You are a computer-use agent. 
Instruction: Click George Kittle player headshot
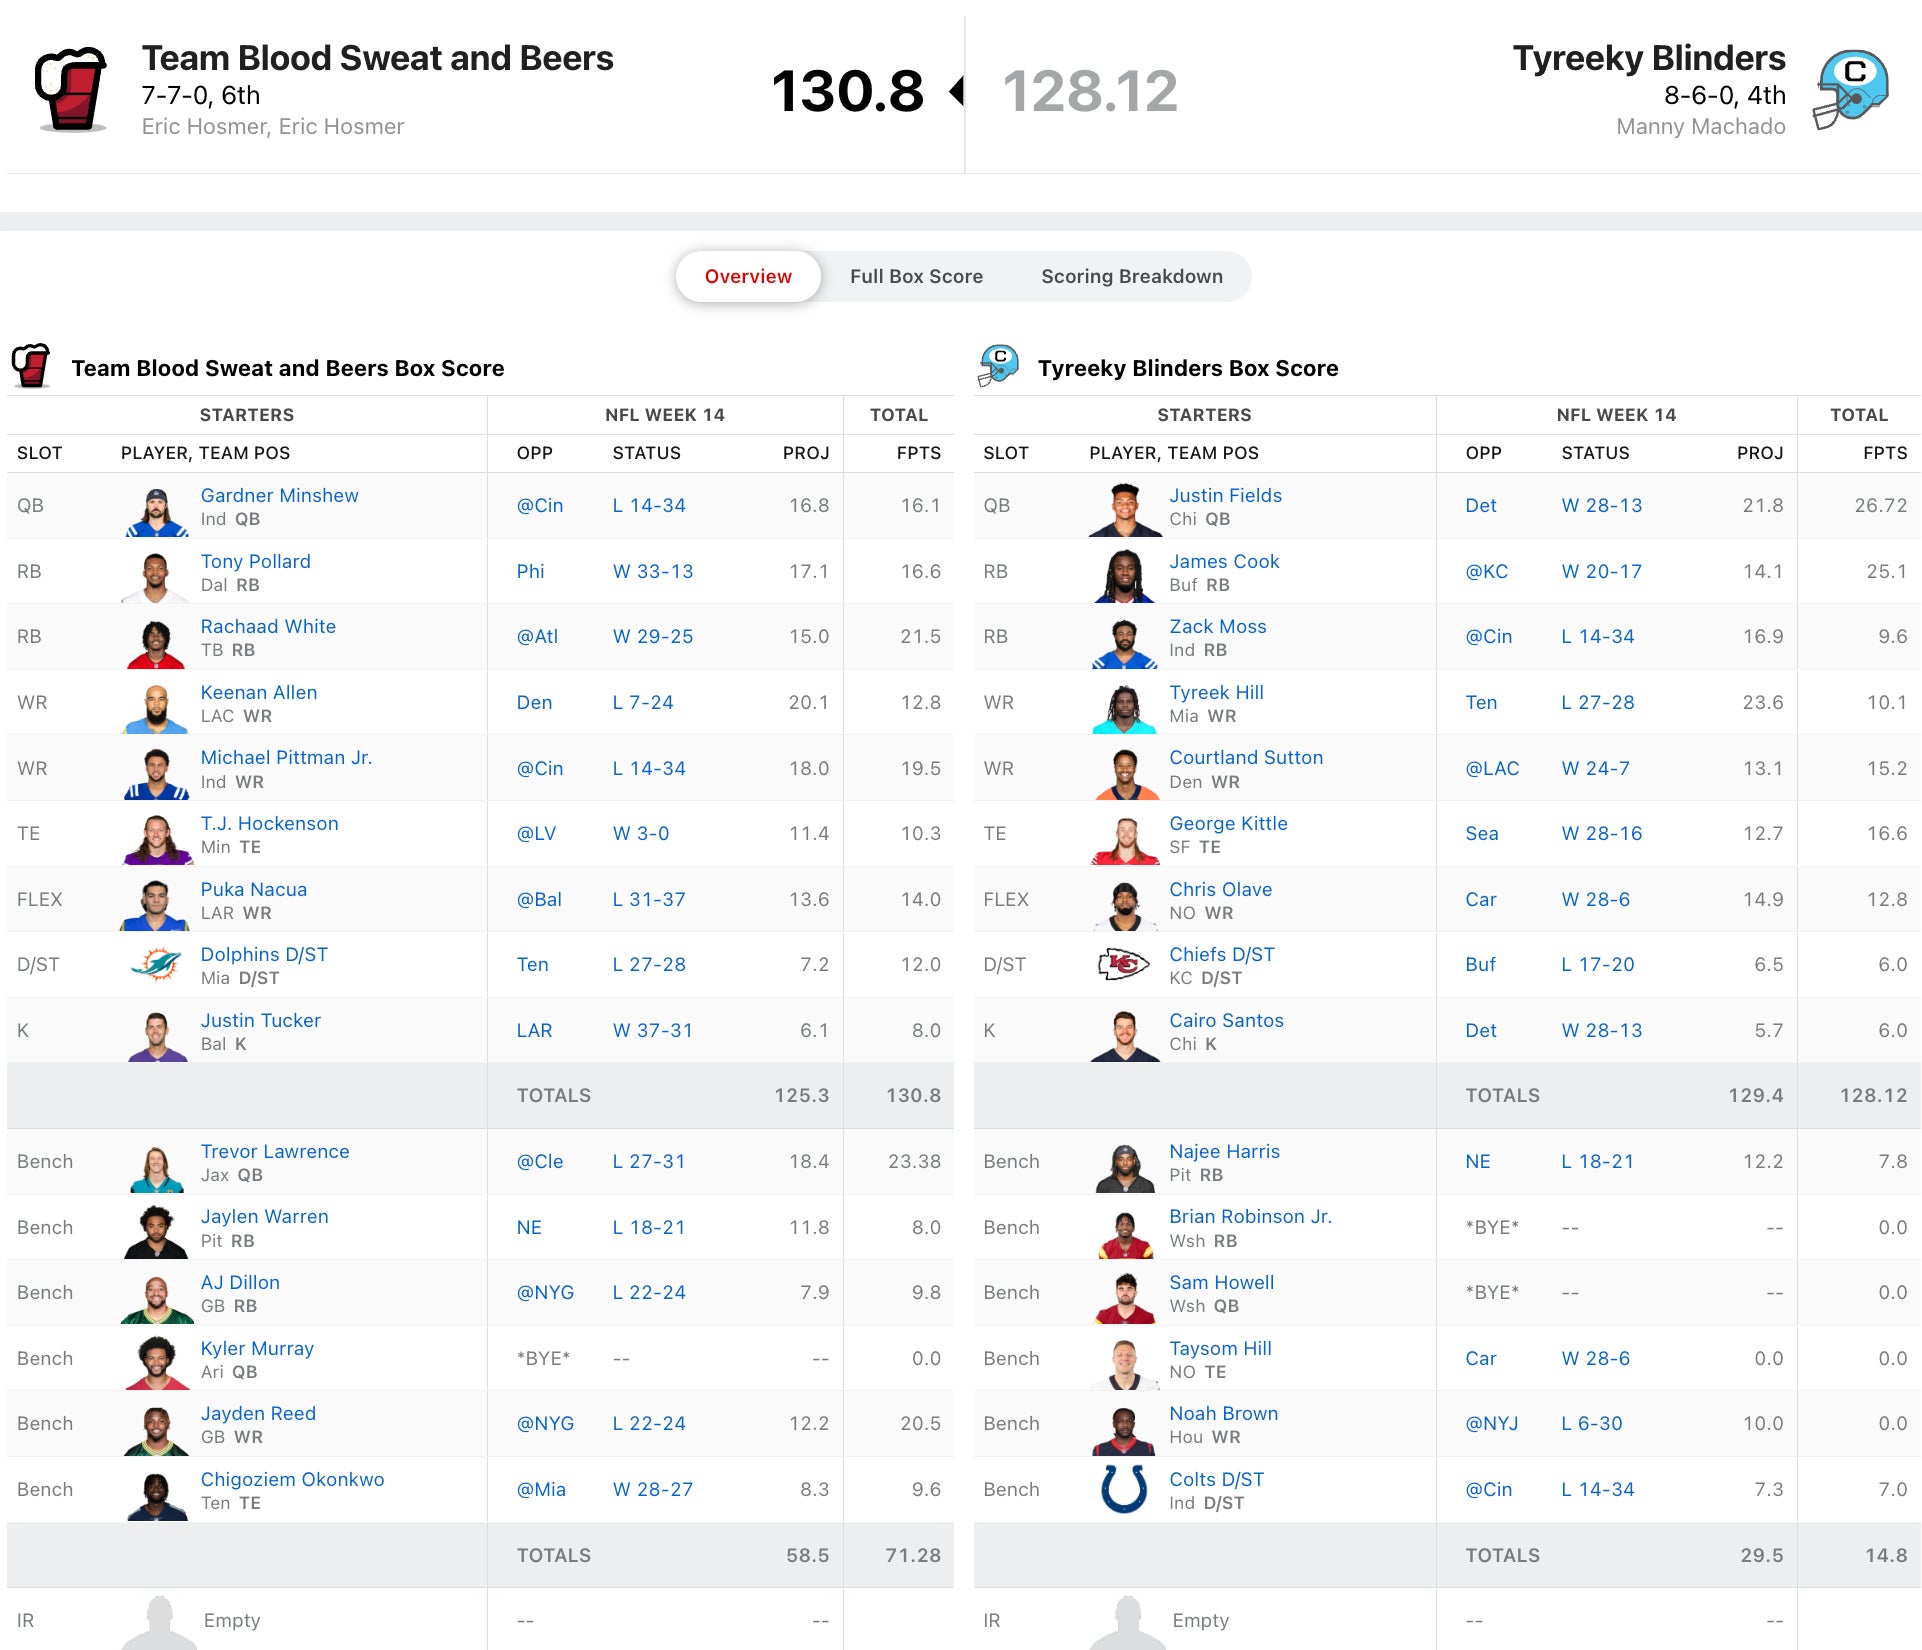tap(1124, 836)
